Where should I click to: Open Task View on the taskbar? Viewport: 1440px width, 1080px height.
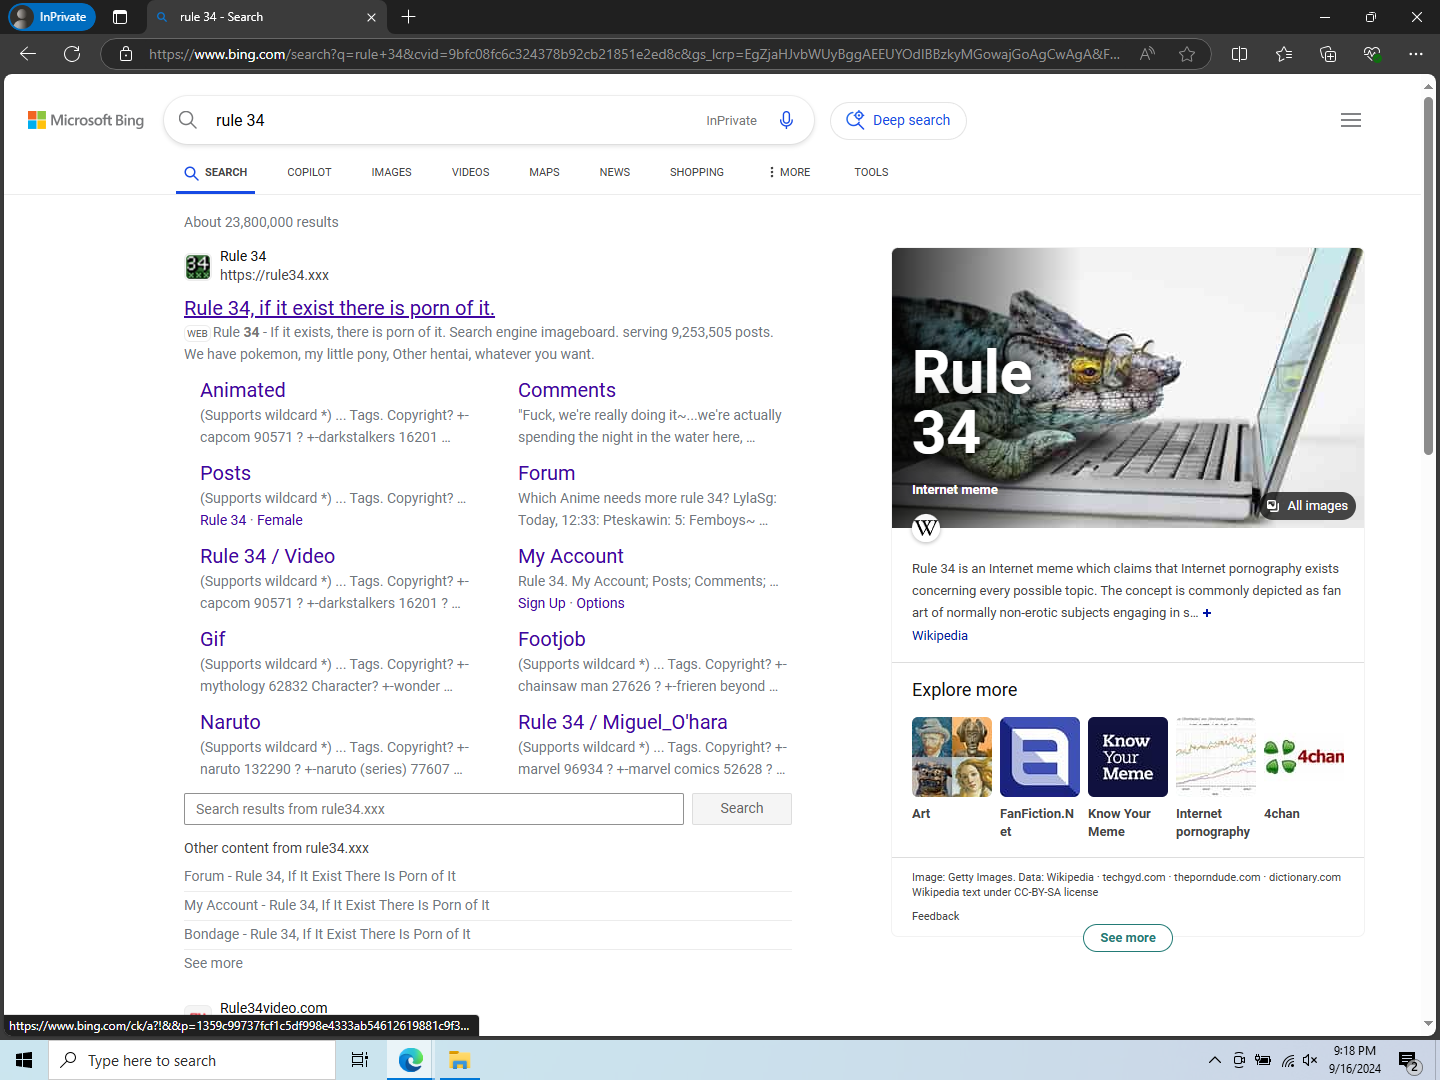(360, 1060)
